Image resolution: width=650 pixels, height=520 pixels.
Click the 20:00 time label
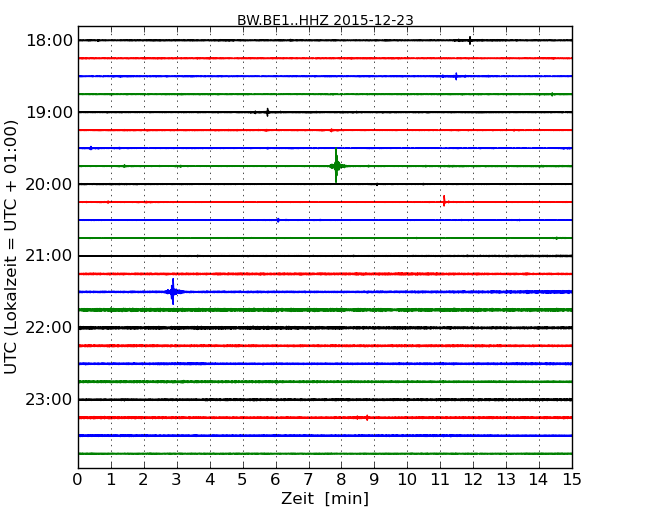[x=49, y=184]
